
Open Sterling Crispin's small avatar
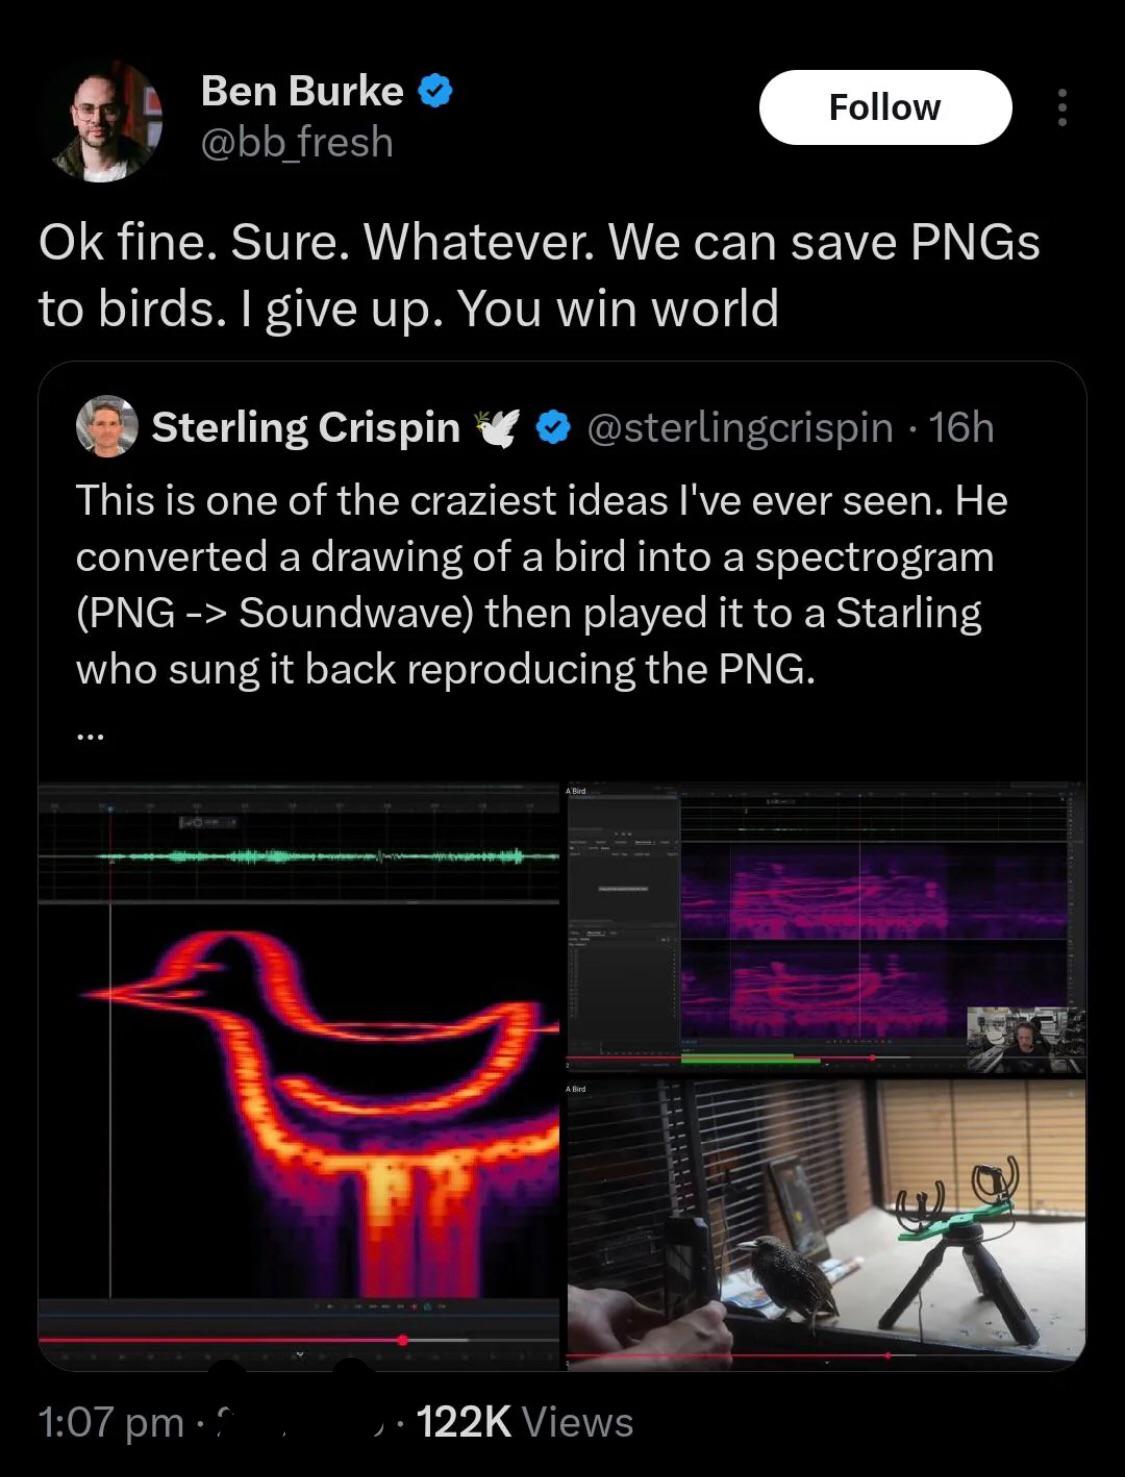point(107,426)
